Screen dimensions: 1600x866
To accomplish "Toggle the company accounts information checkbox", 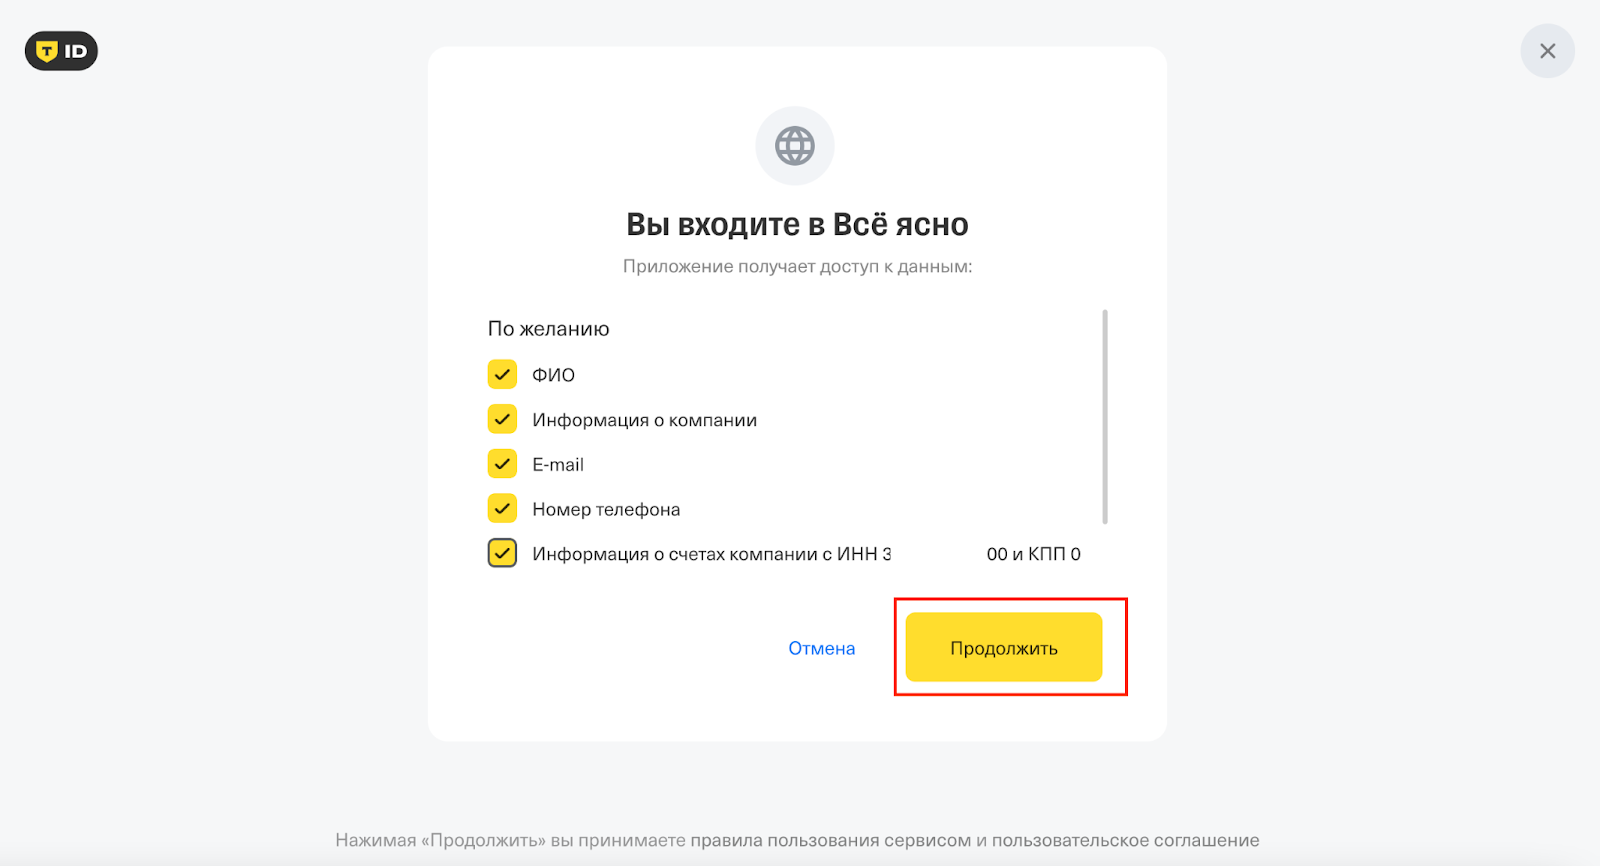I will (502, 553).
